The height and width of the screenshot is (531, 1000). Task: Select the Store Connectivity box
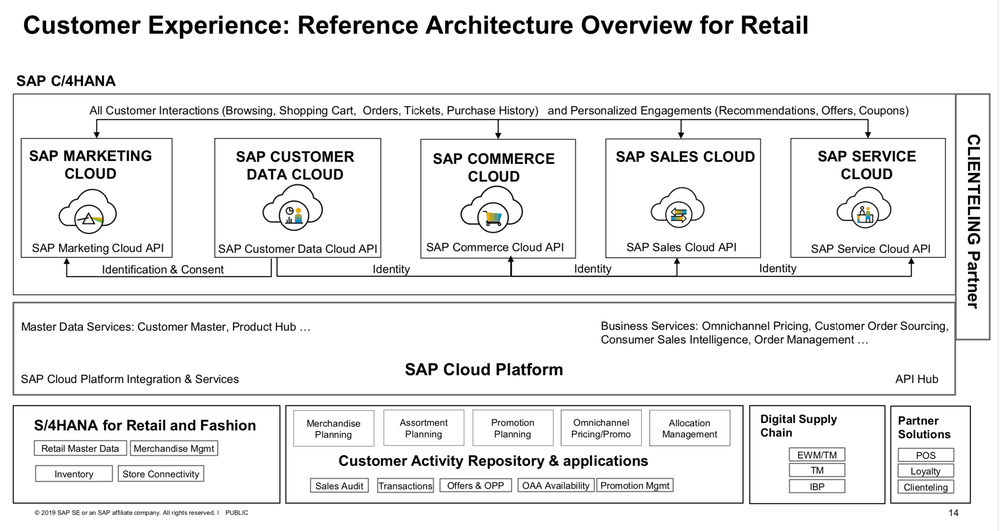[161, 474]
